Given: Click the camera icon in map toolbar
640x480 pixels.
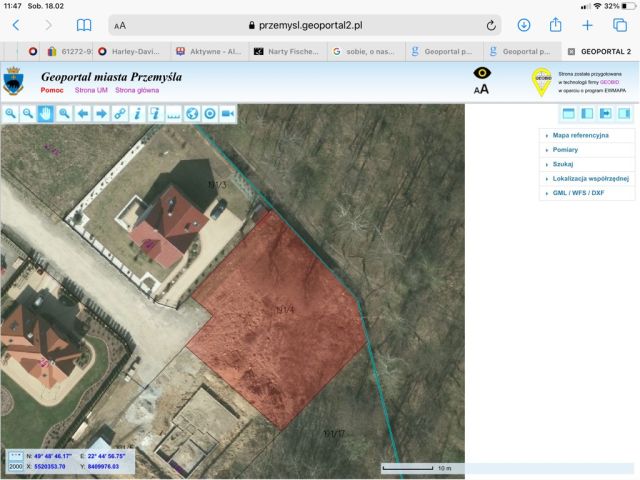Looking at the screenshot, I should [x=228, y=114].
